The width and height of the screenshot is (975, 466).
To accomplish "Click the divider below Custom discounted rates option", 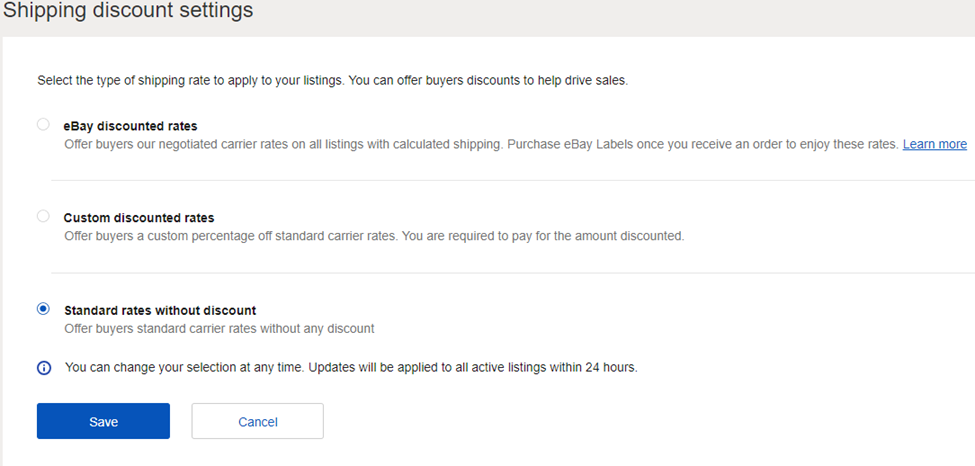I will tap(513, 273).
